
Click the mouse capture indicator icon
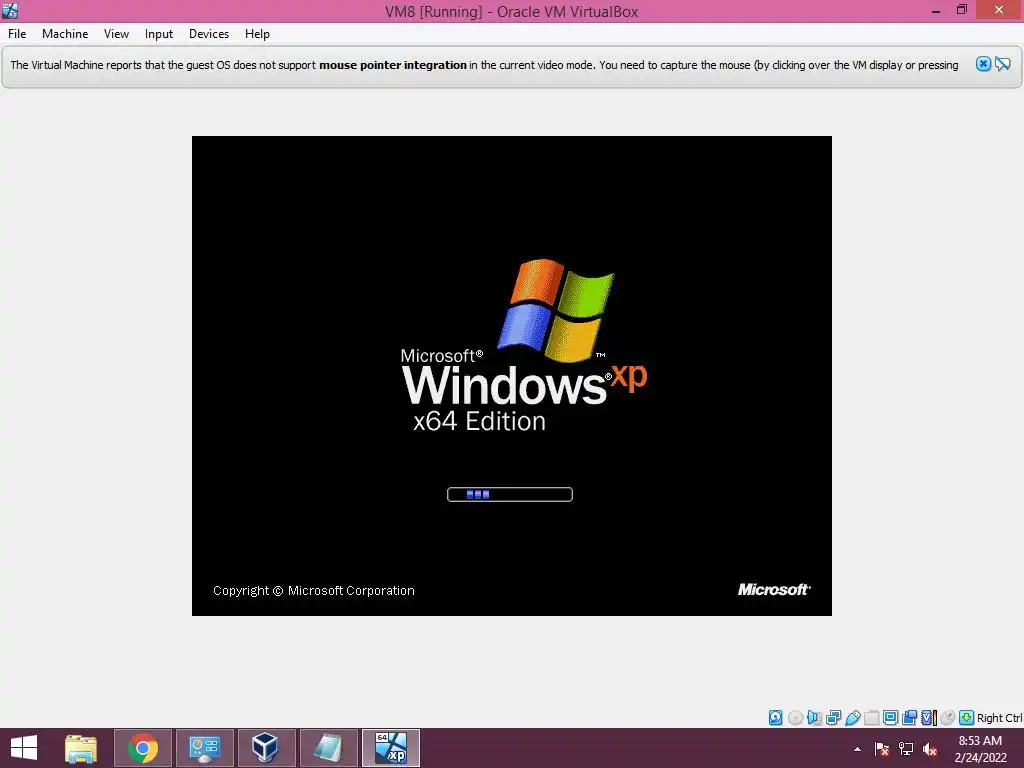pyautogui.click(x=948, y=718)
